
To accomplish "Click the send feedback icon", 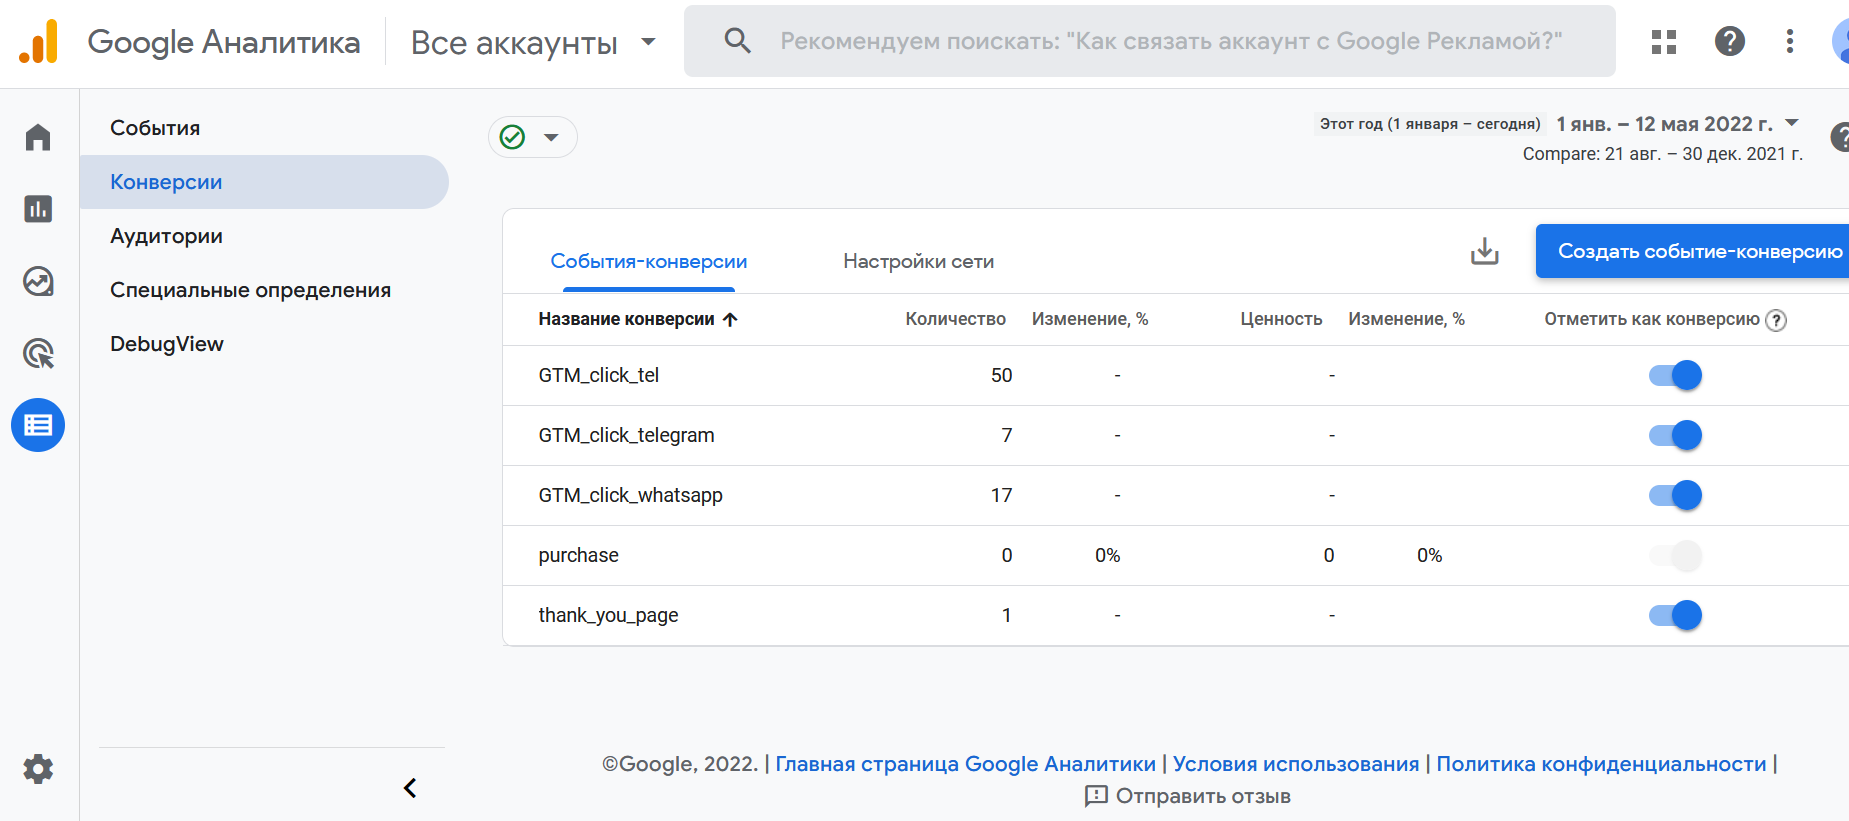I will pos(1096,796).
